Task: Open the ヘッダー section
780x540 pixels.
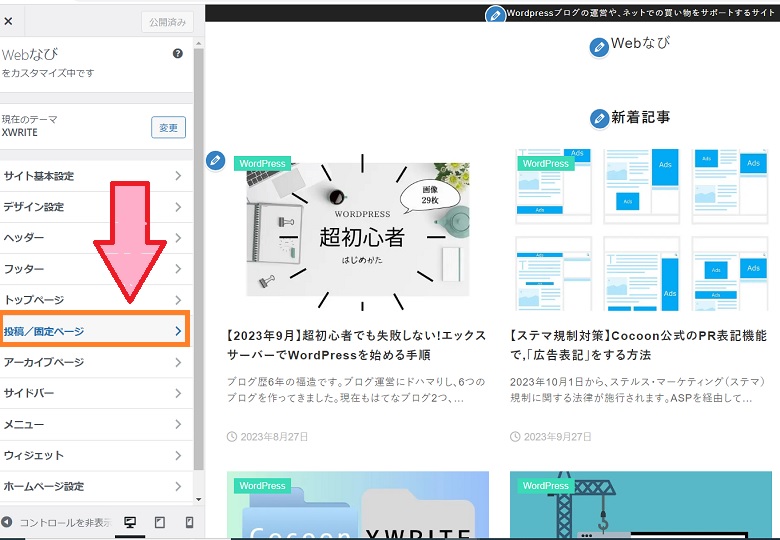Action: click(x=96, y=238)
